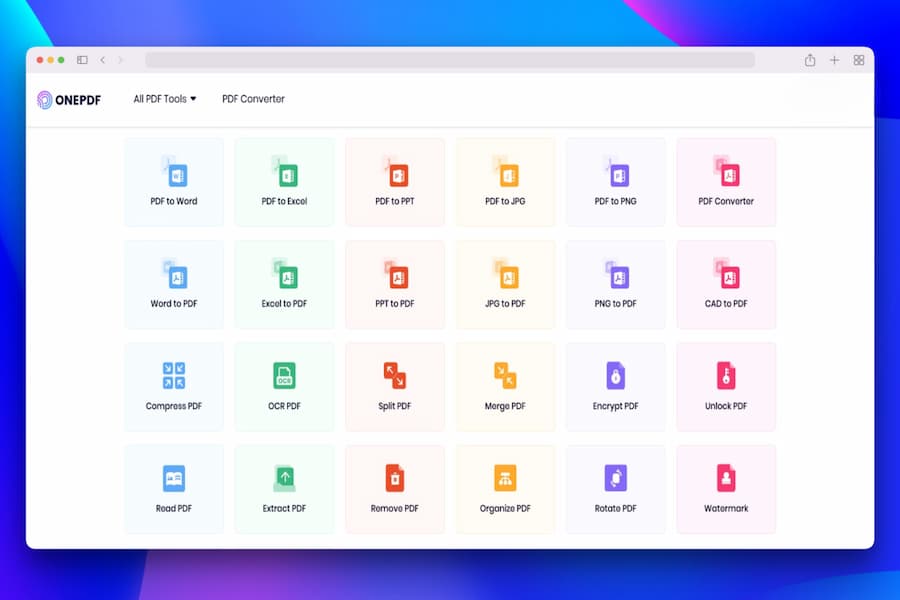Screen dimensions: 900x600
Task: Show the tab overview grid
Action: click(x=859, y=60)
